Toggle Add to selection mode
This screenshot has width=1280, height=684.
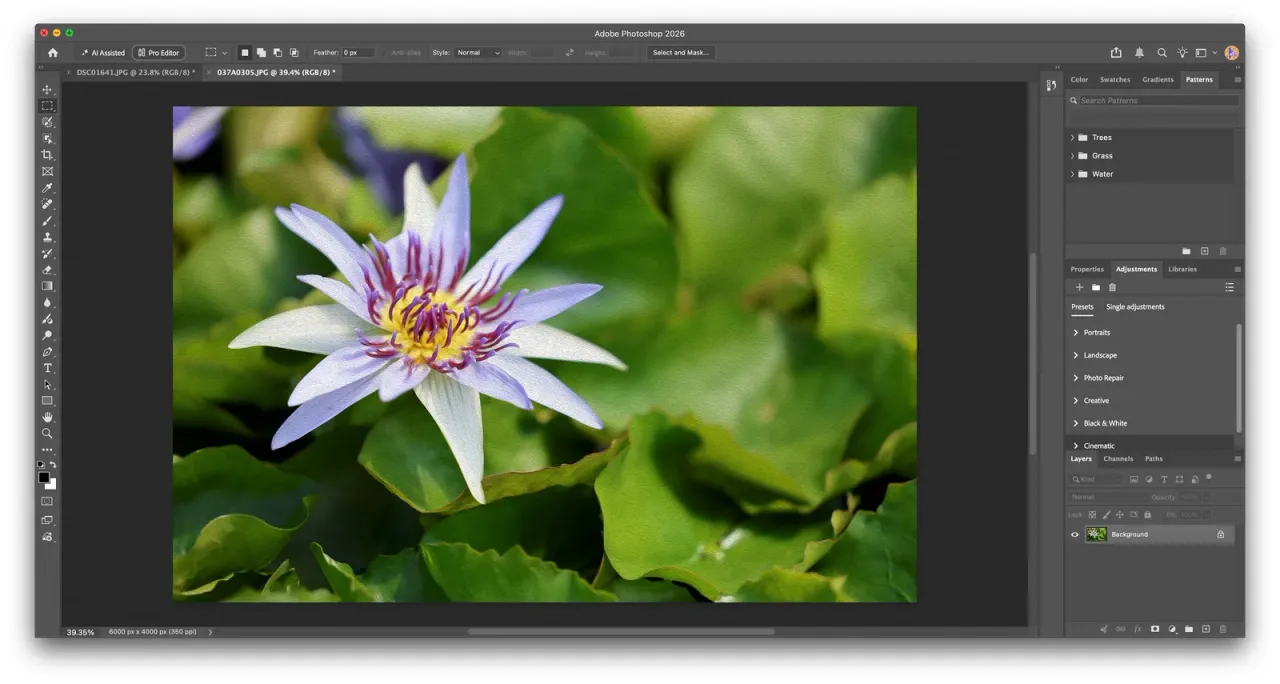pos(261,53)
